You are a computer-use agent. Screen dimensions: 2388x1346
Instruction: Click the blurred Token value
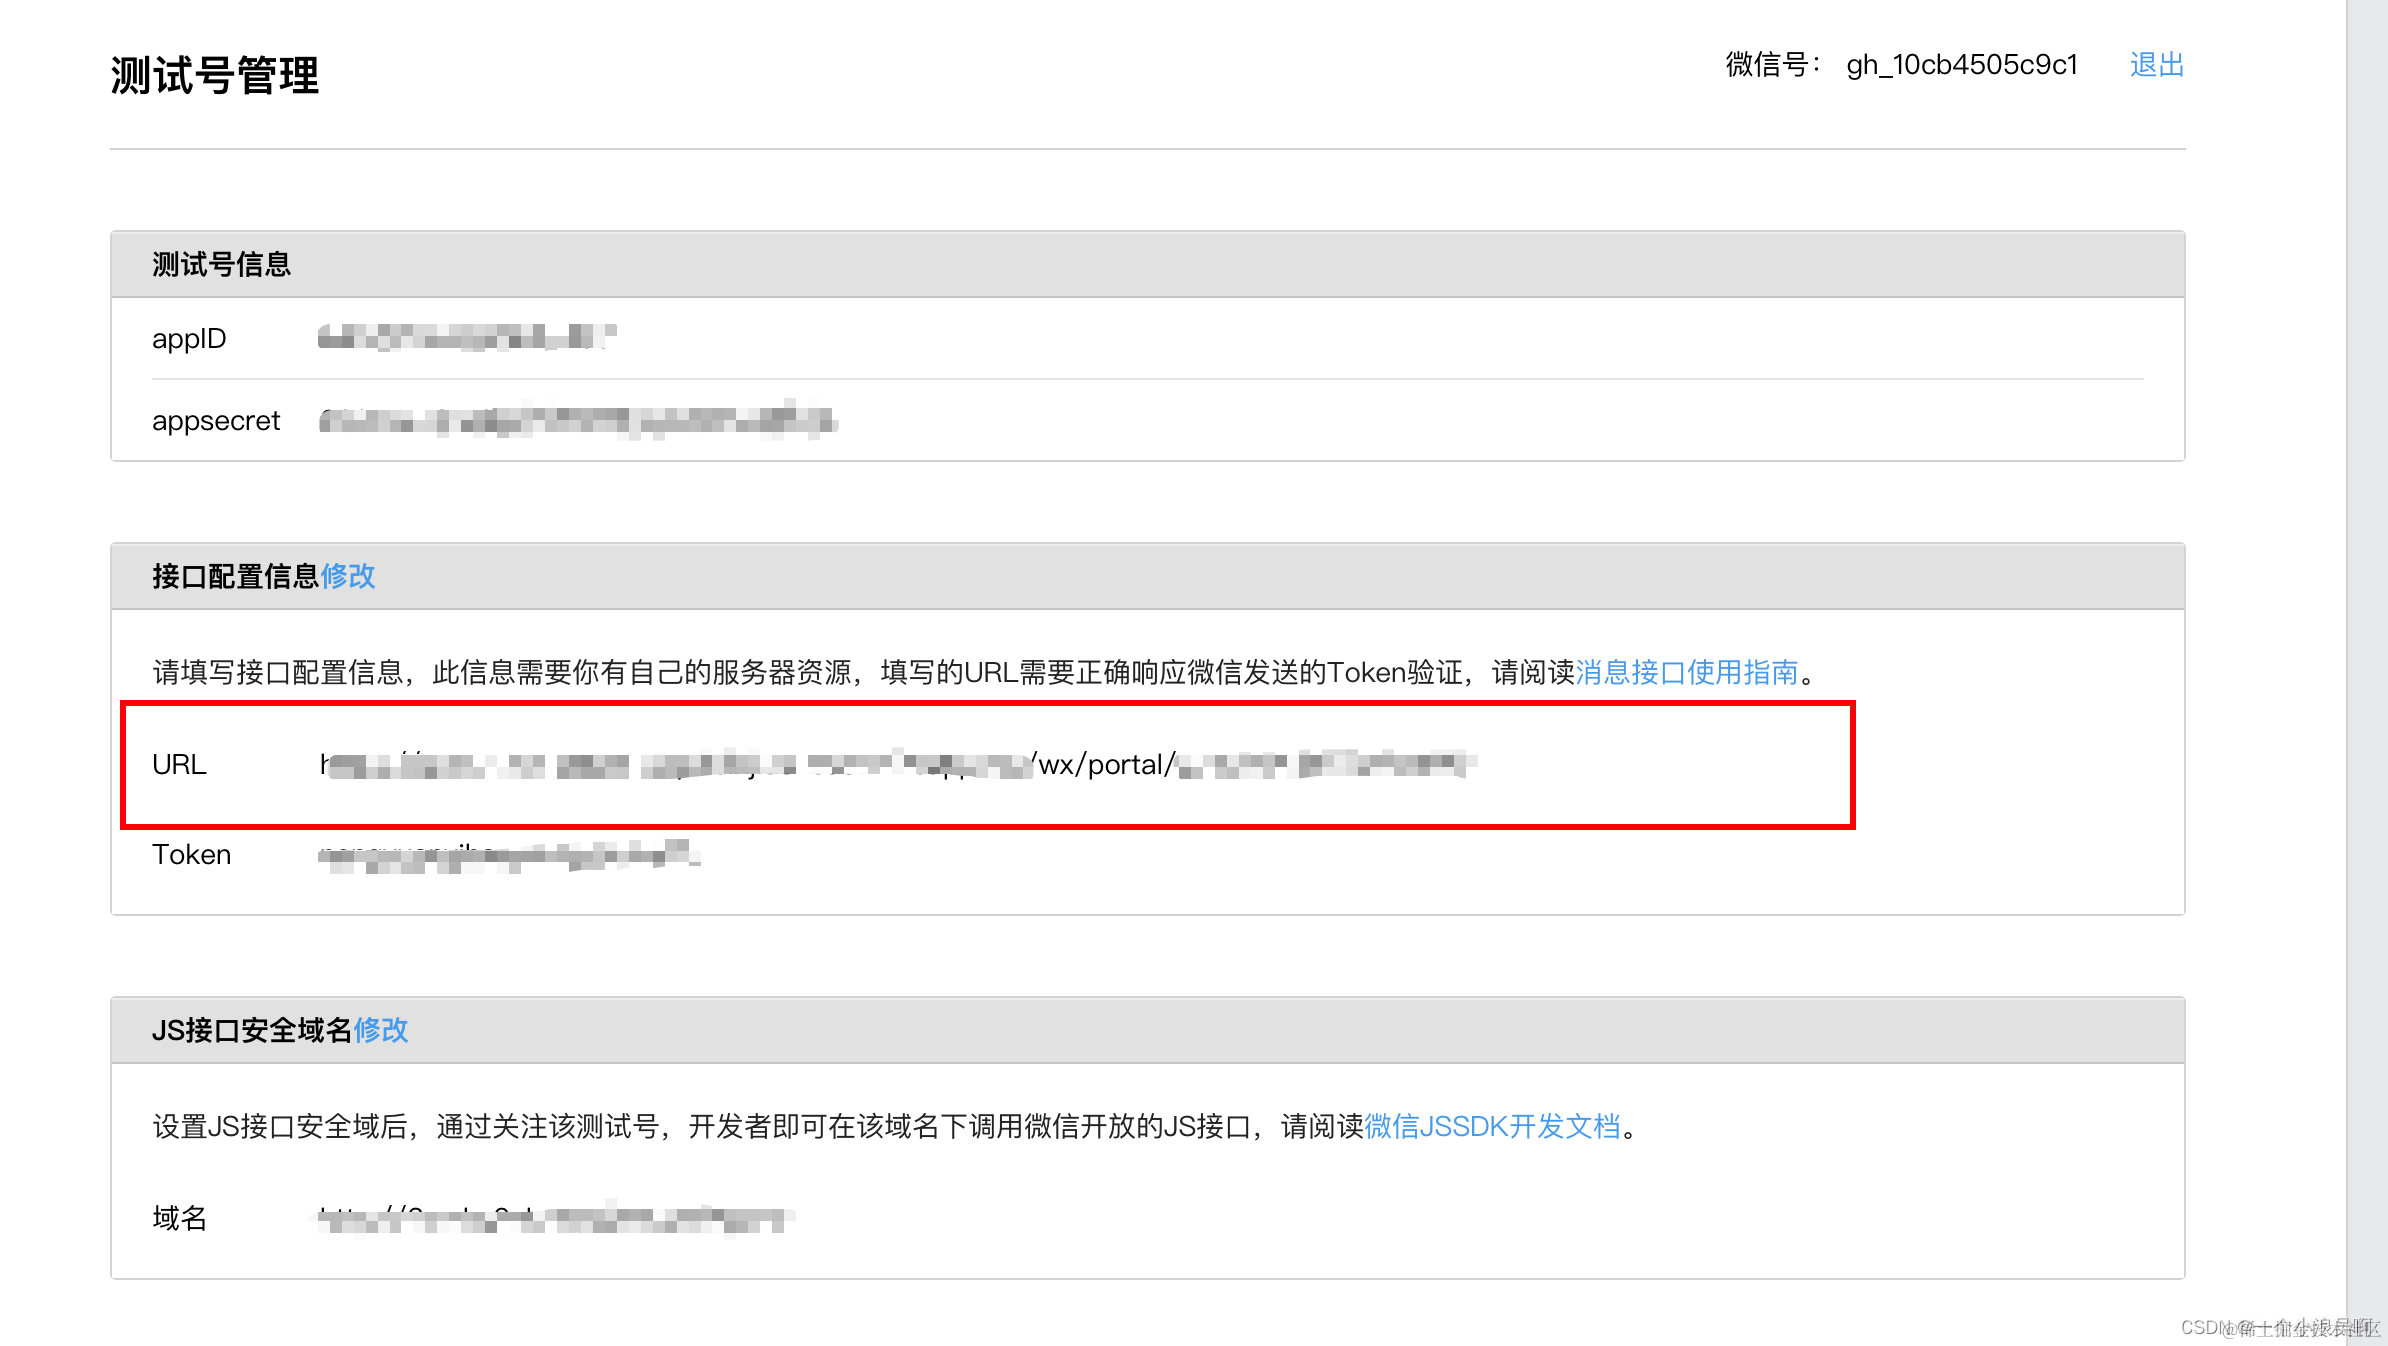click(508, 856)
